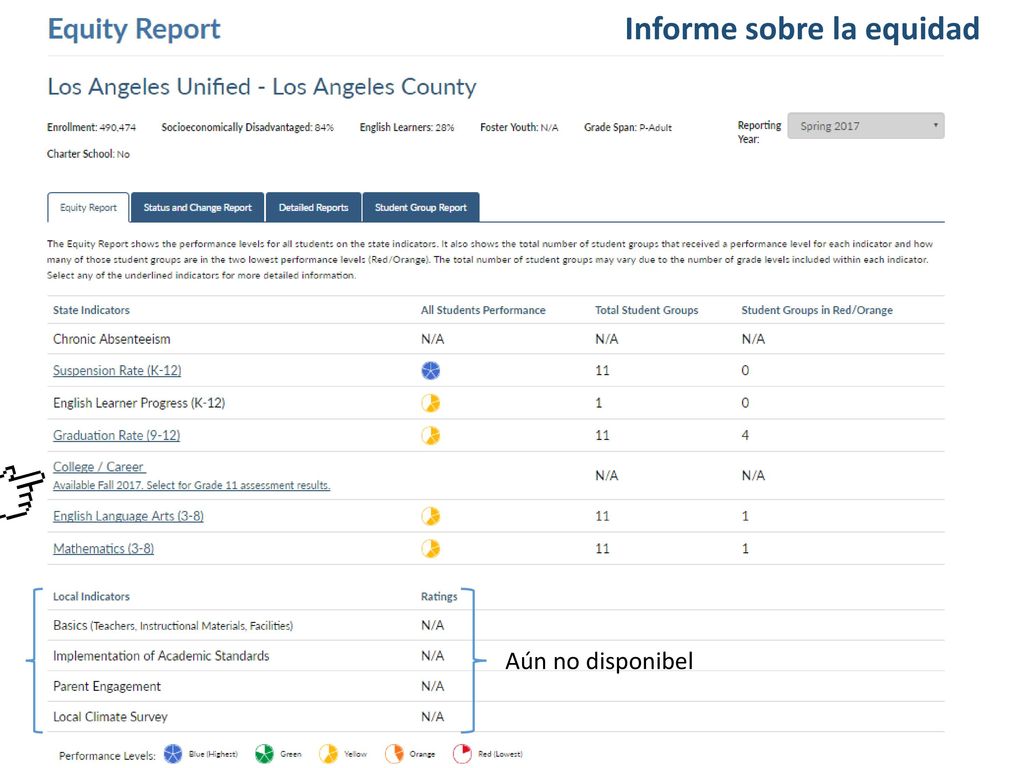Click the yellow performance icon for English Language Arts
Image resolution: width=1024 pixels, height=768 pixels.
coord(430,516)
